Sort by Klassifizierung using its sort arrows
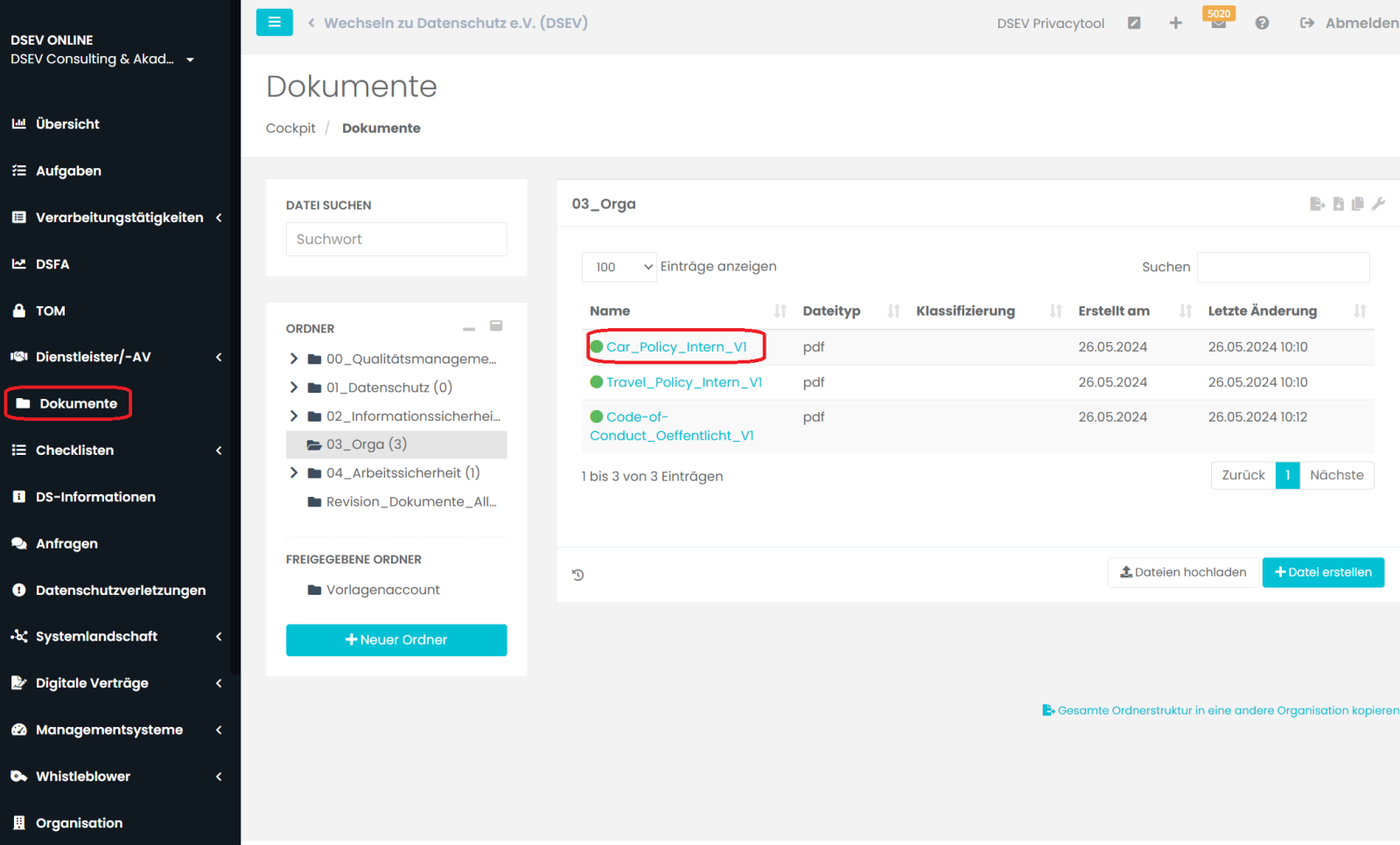 [1055, 311]
